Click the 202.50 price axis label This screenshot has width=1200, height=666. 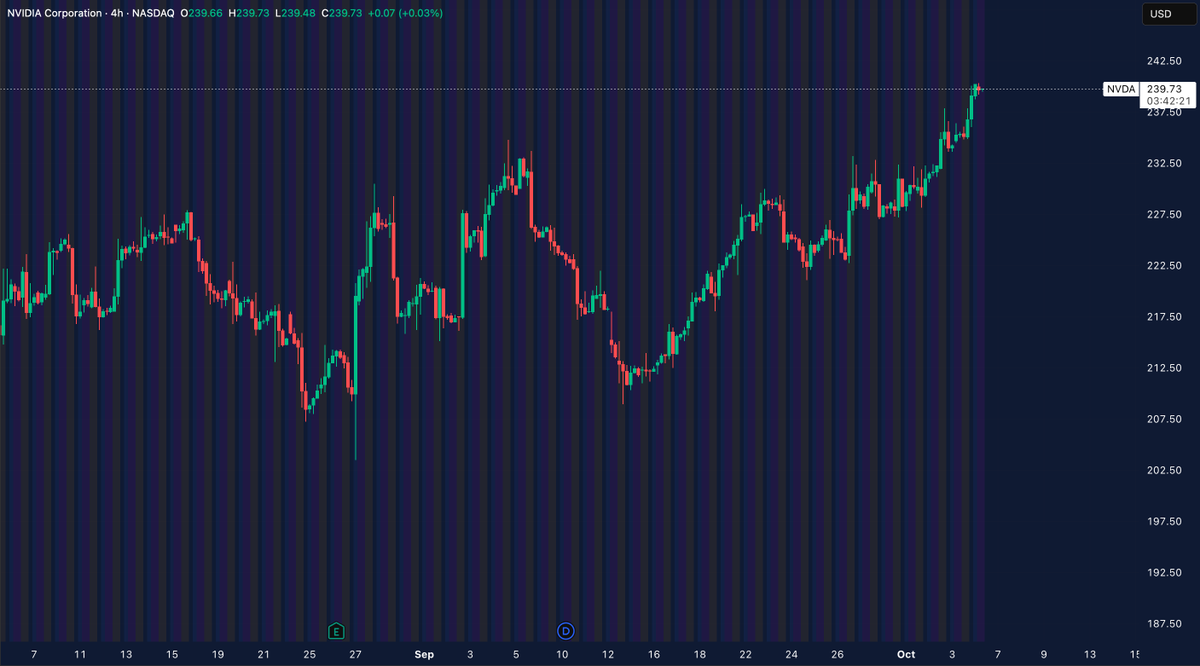pyautogui.click(x=1163, y=470)
